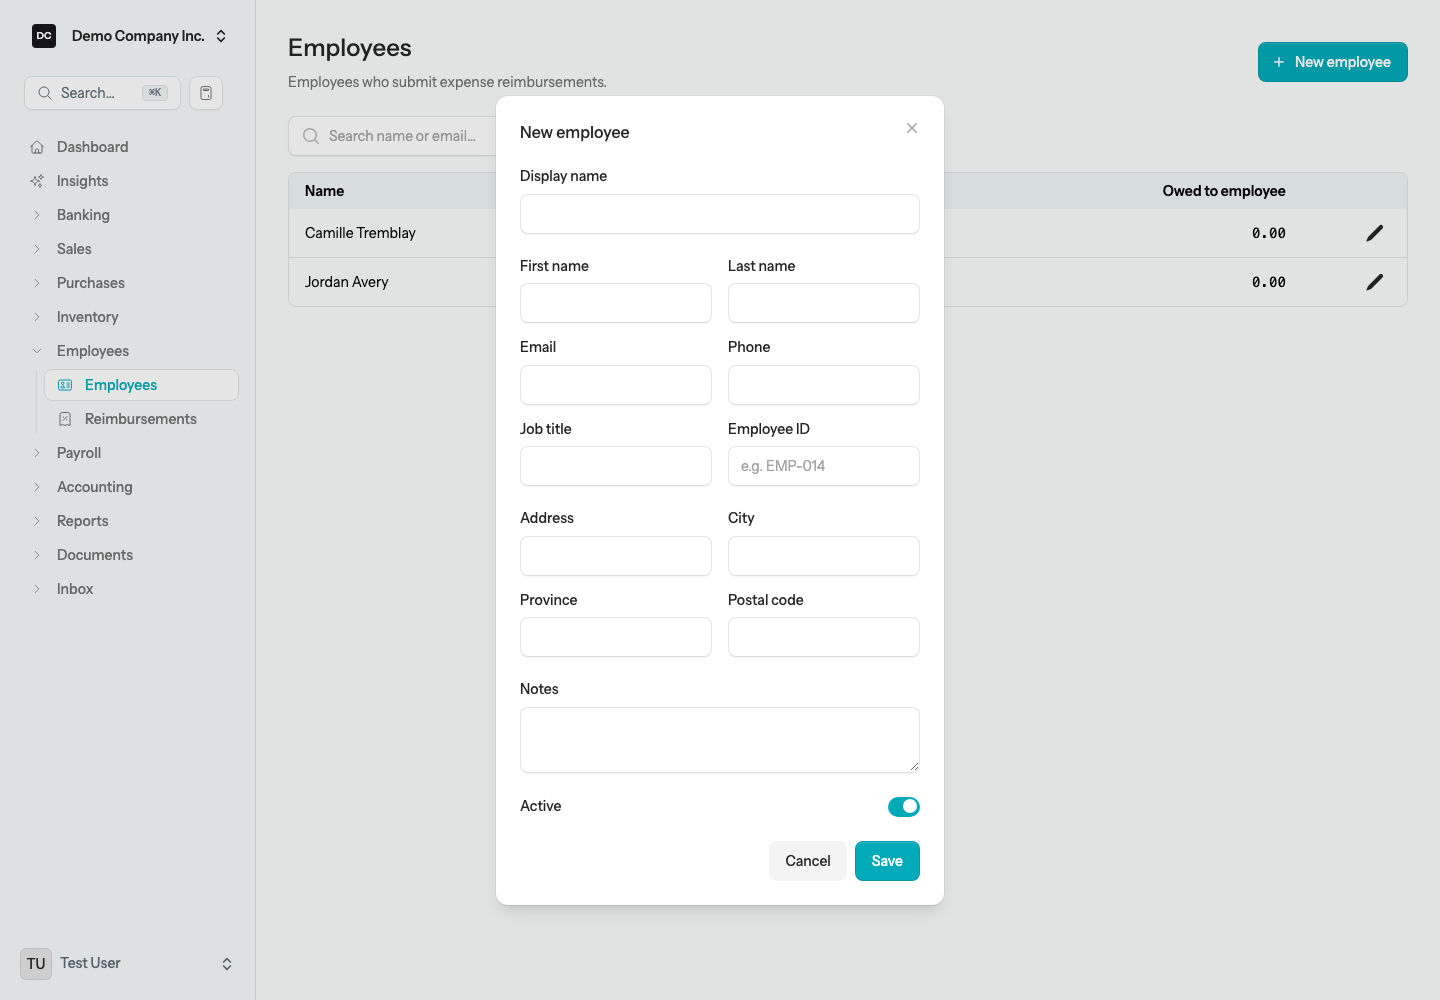
Task: Click the Employee ID field
Action: coord(824,466)
